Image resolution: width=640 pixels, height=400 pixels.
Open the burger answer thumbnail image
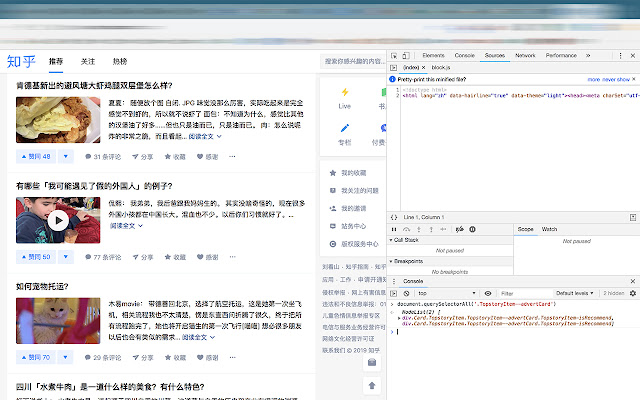pyautogui.click(x=58, y=120)
